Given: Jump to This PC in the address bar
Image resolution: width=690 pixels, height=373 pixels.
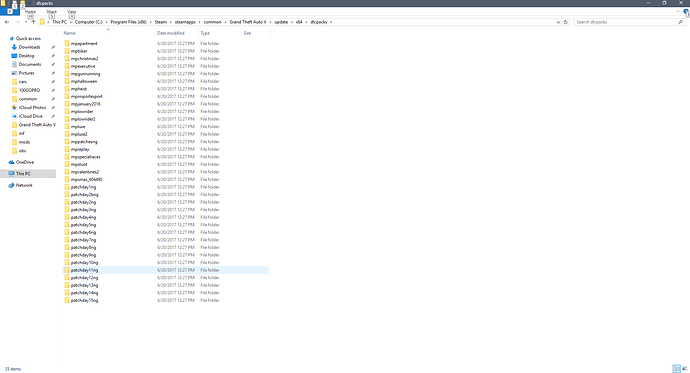Looking at the screenshot, I should (59, 22).
